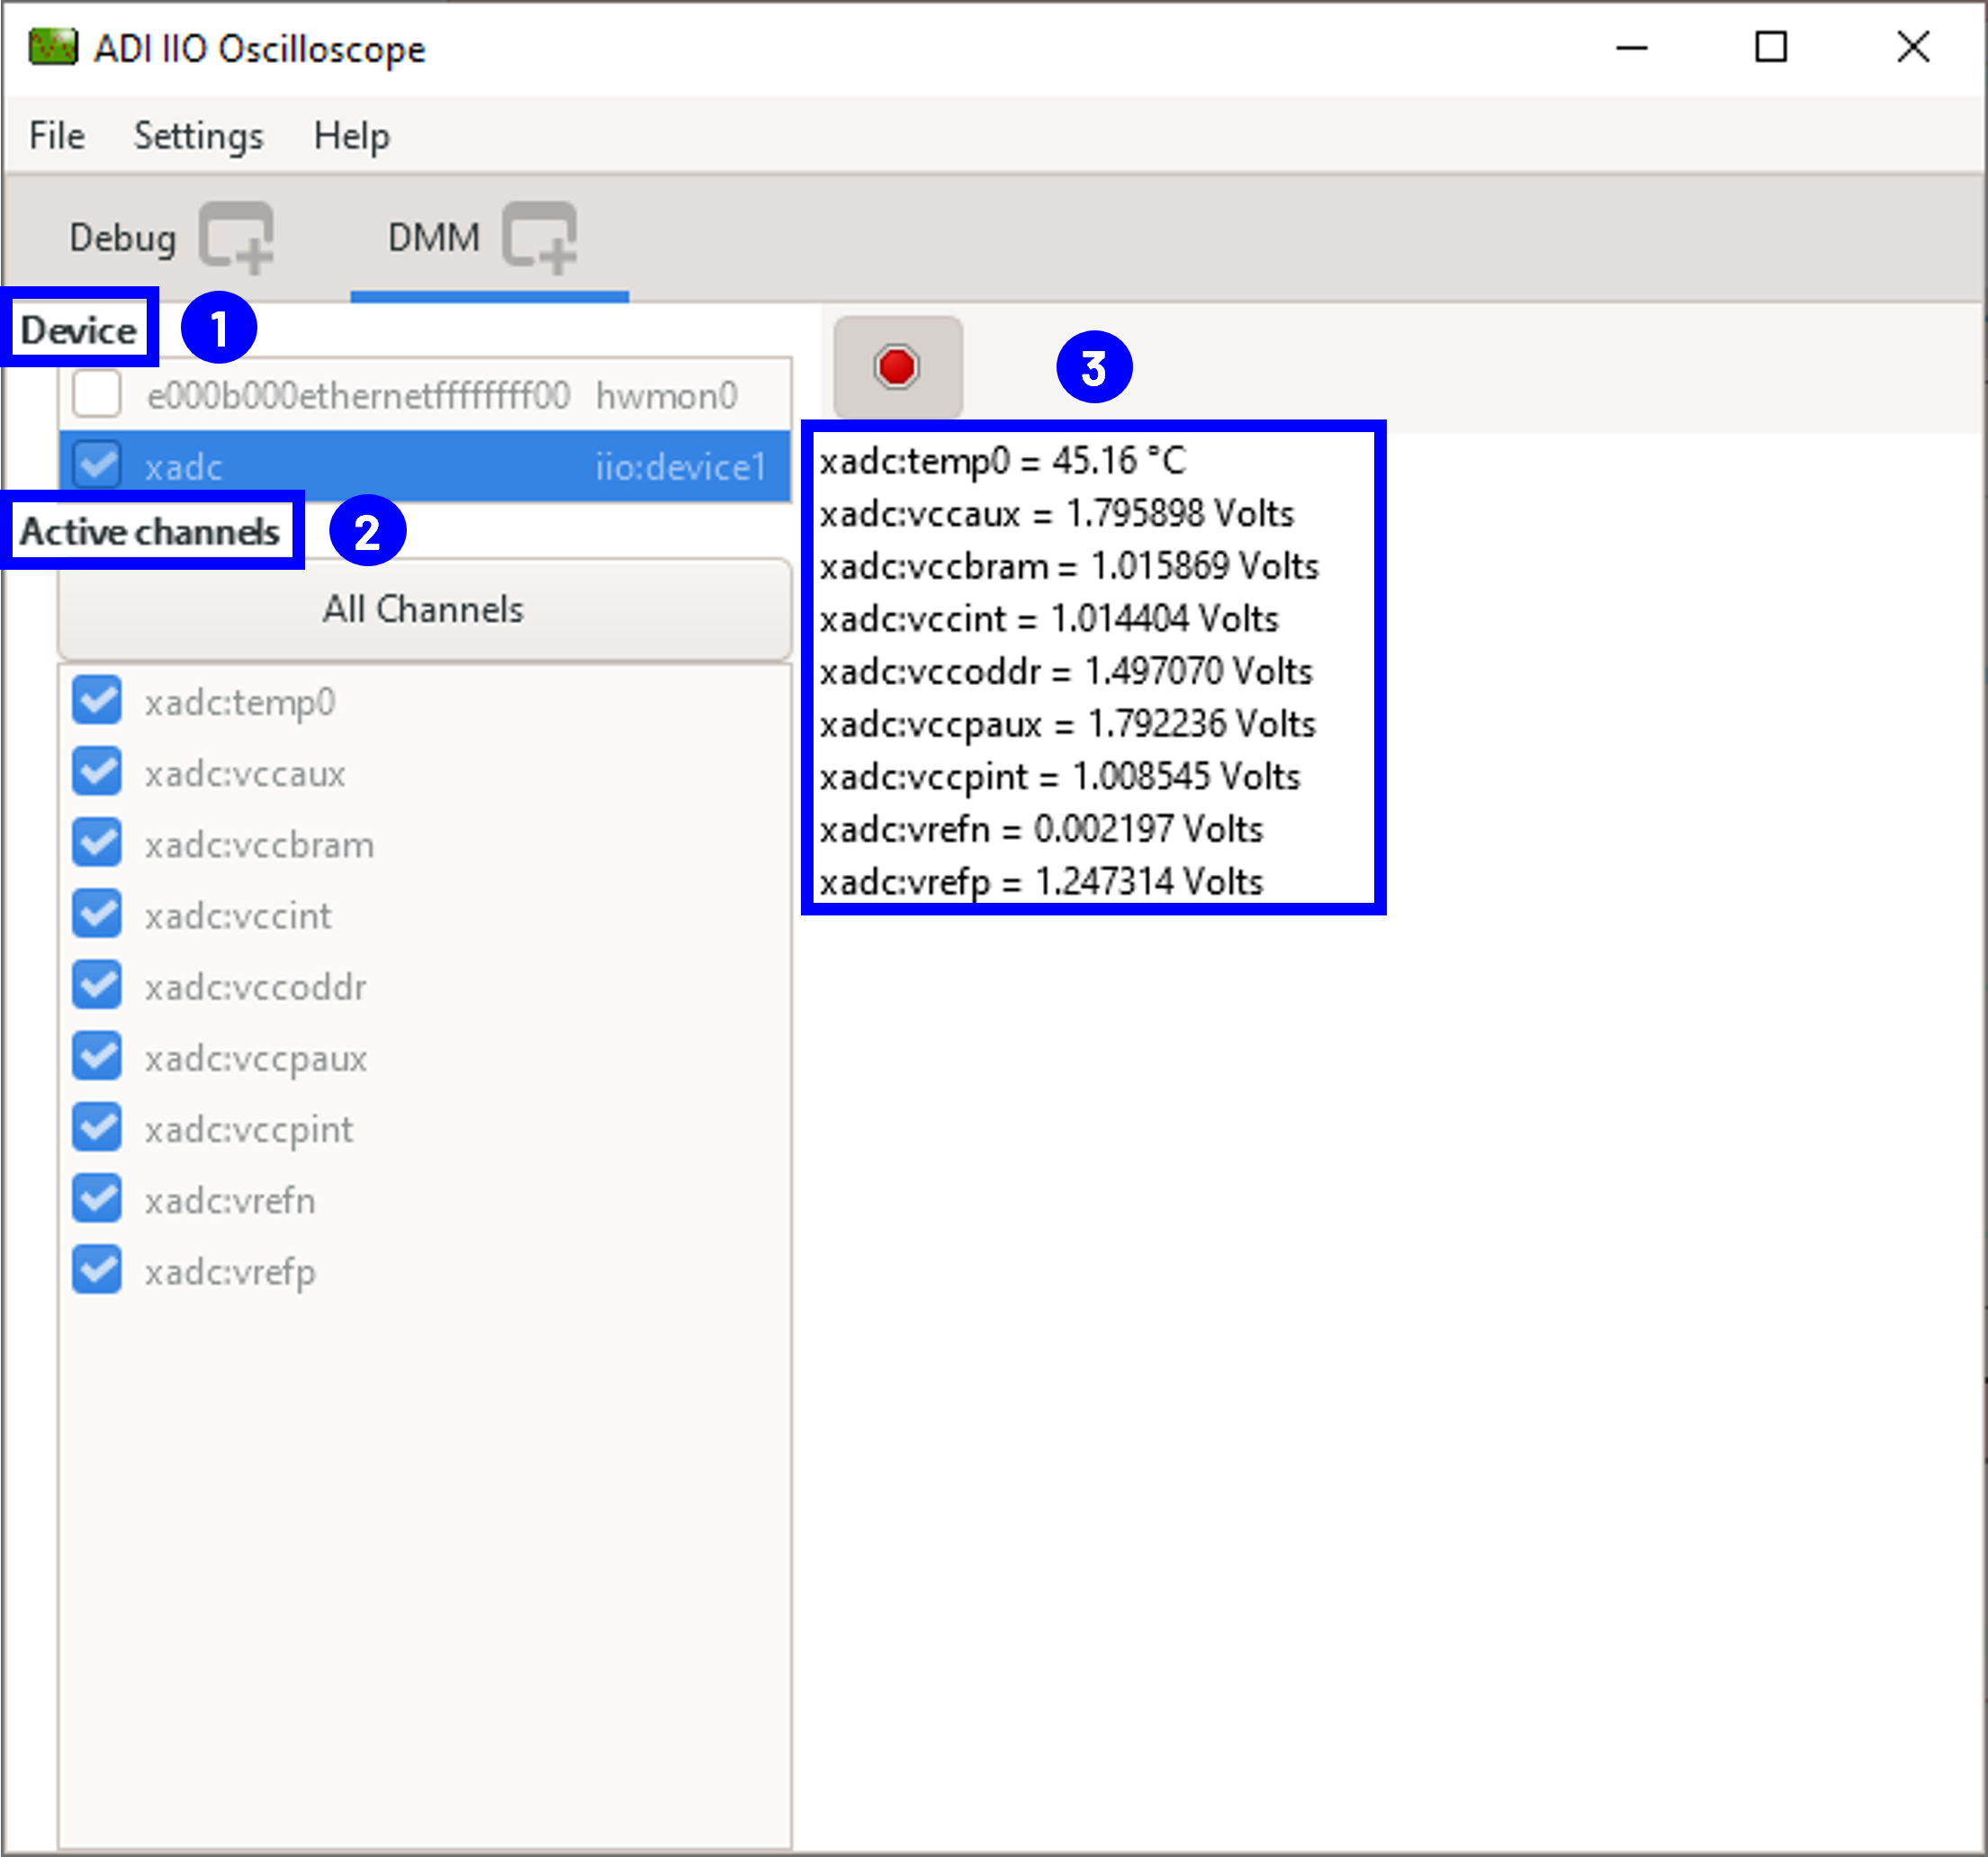1988x1857 pixels.
Task: Click the vccpaux reading 1.792236 Volts
Action: 1068,724
